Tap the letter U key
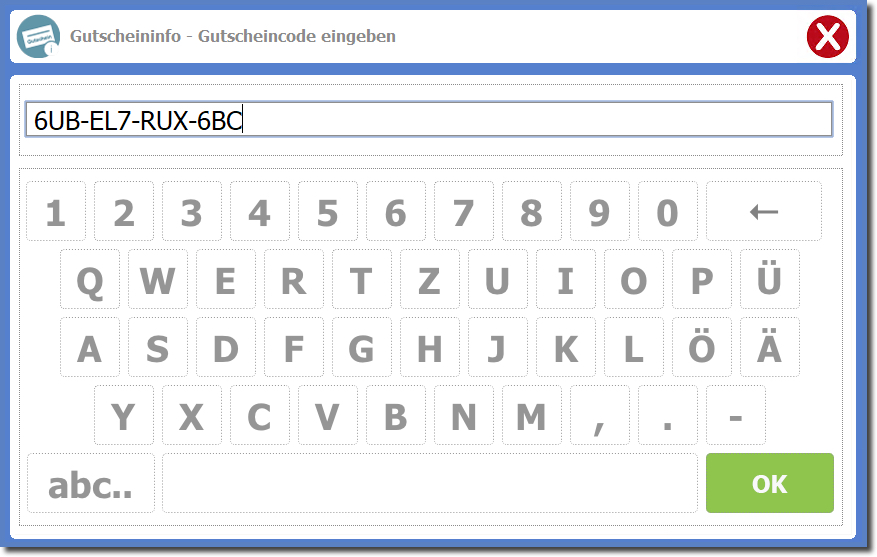The image size is (877, 557). (497, 279)
